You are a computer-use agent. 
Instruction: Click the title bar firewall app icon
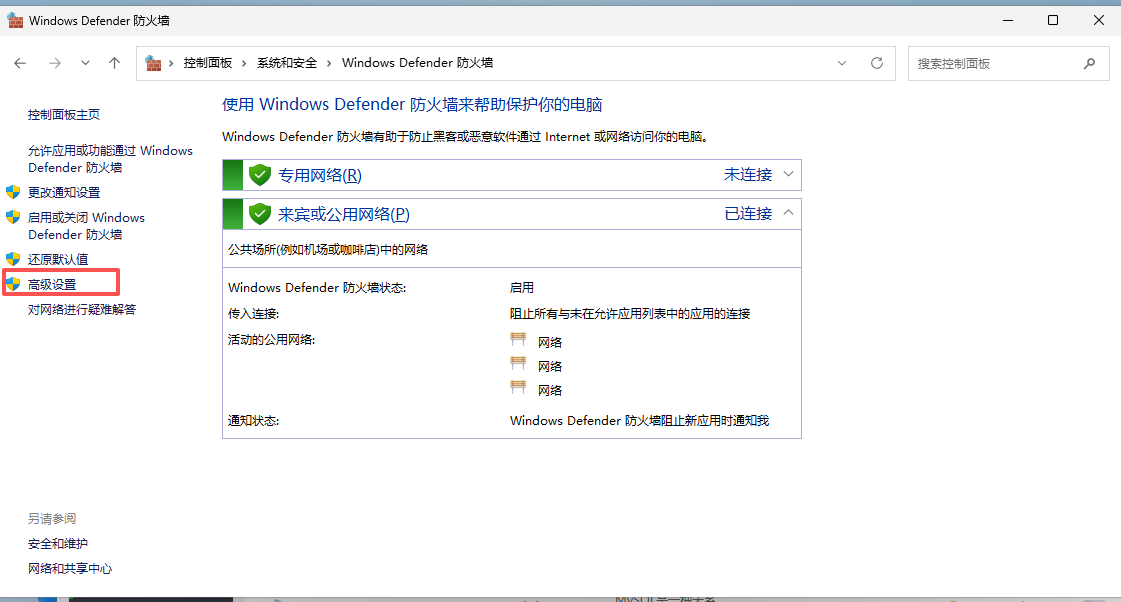coord(15,21)
